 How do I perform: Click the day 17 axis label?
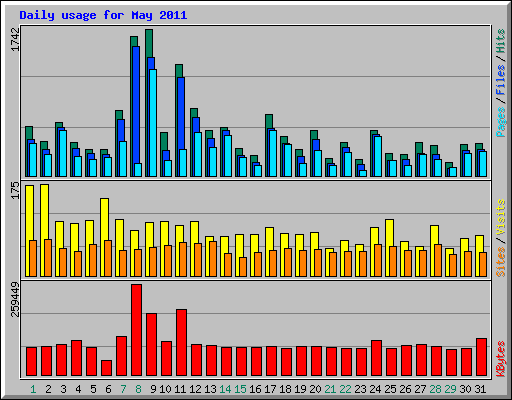coord(270,389)
